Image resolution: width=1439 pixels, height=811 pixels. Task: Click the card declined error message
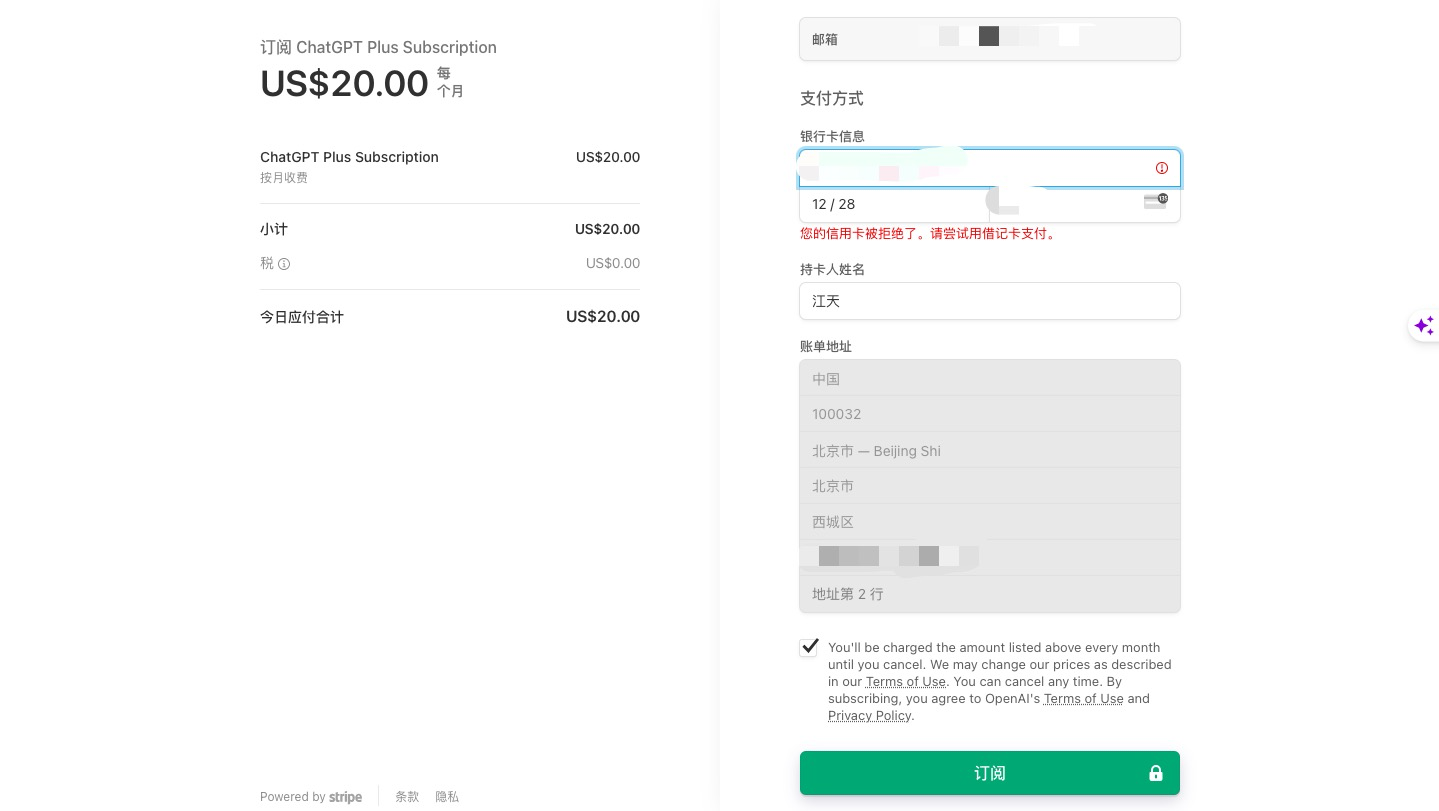(929, 234)
